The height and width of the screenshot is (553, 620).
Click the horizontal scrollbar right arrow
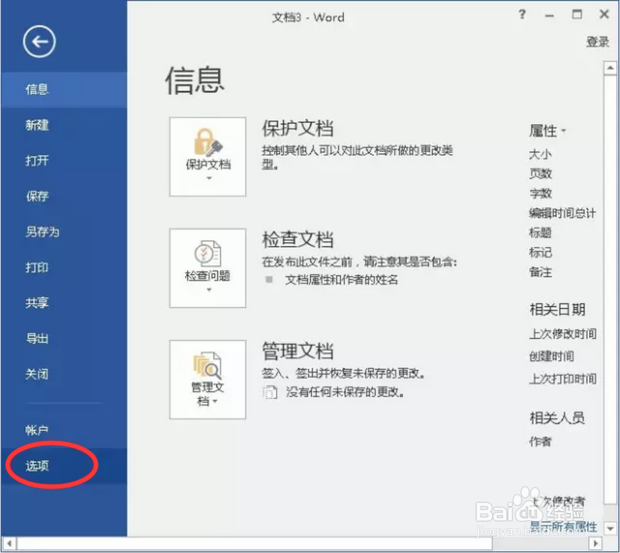point(596,544)
